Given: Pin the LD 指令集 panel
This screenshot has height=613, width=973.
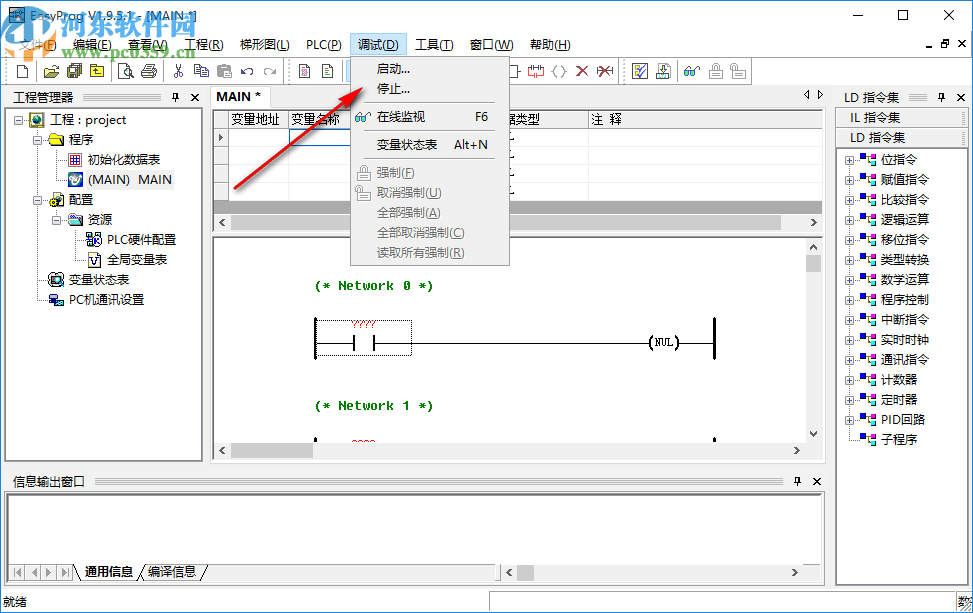Looking at the screenshot, I should tap(941, 97).
